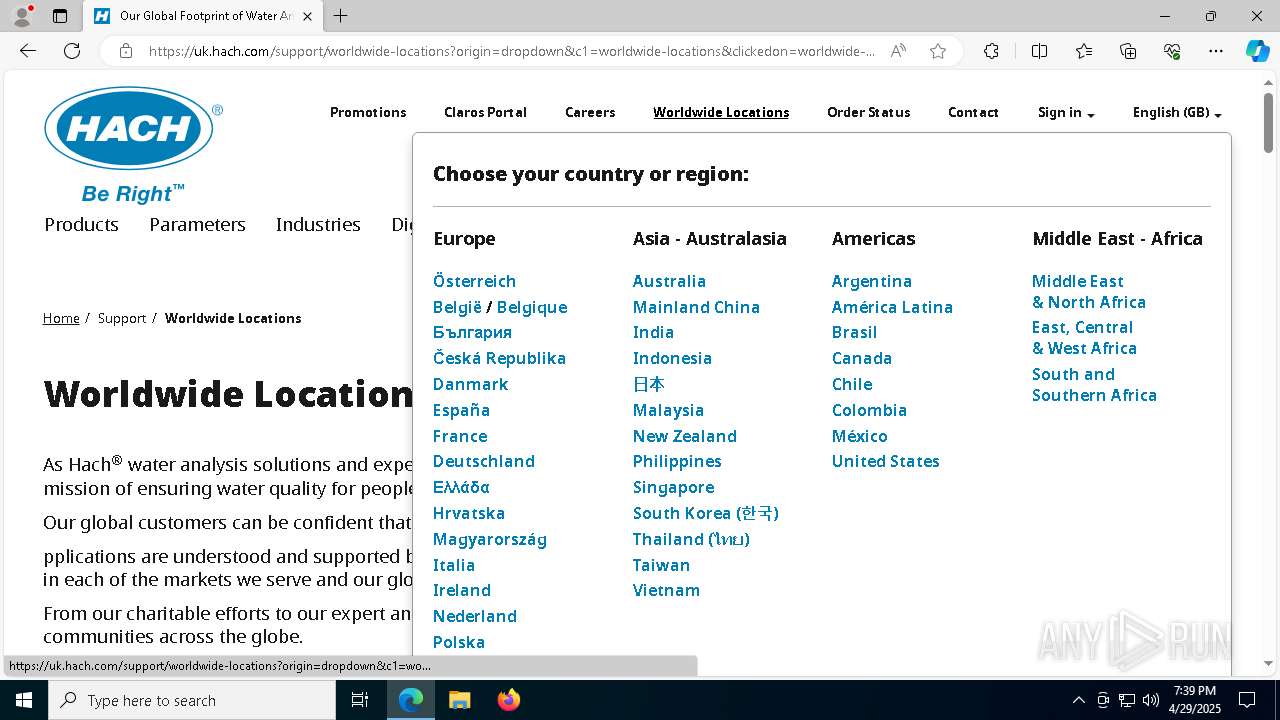Select Vietnam from the list

tap(666, 590)
